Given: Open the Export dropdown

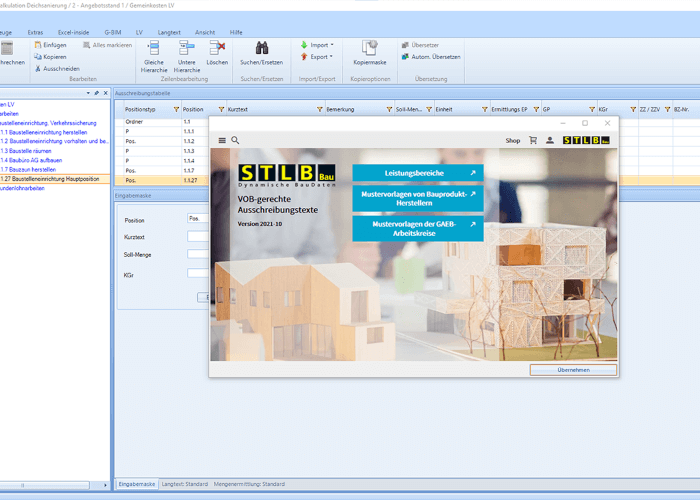Looking at the screenshot, I should click(x=317, y=57).
